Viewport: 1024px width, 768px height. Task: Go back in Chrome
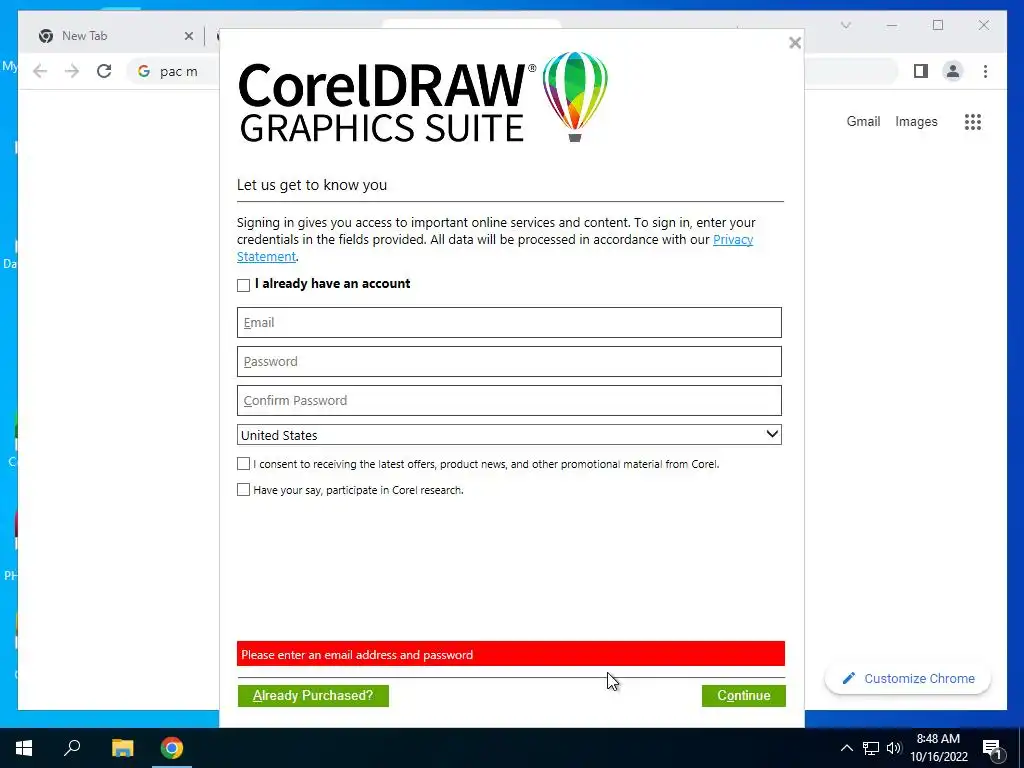pyautogui.click(x=40, y=71)
